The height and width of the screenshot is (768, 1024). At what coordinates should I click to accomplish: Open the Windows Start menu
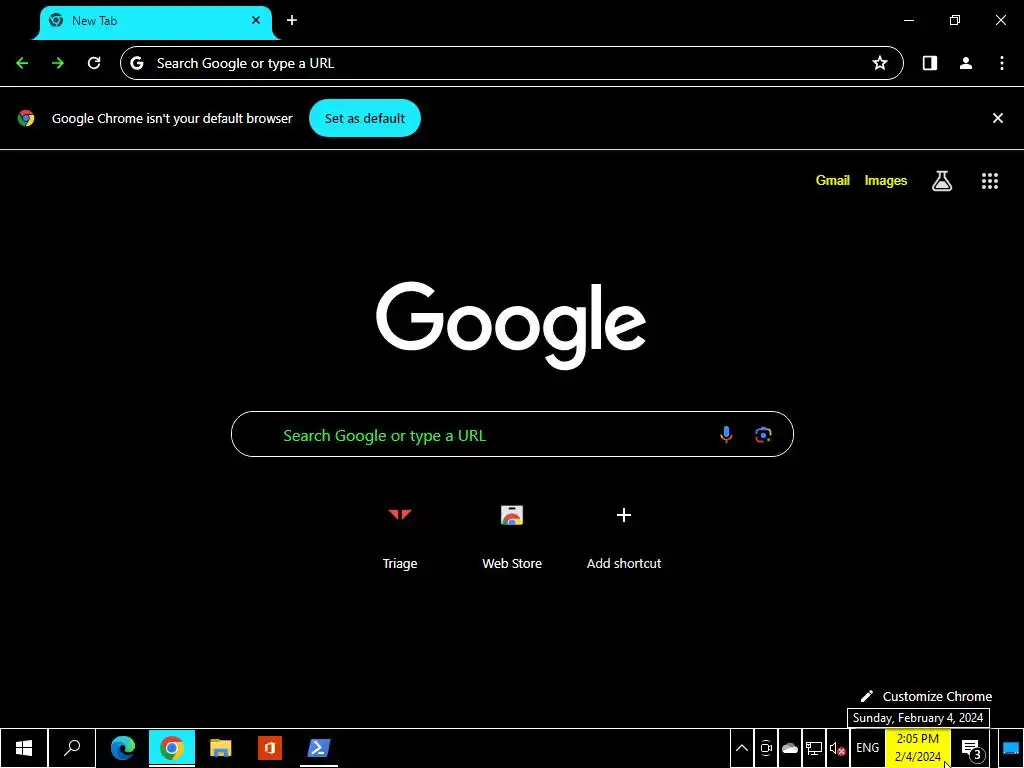24,748
